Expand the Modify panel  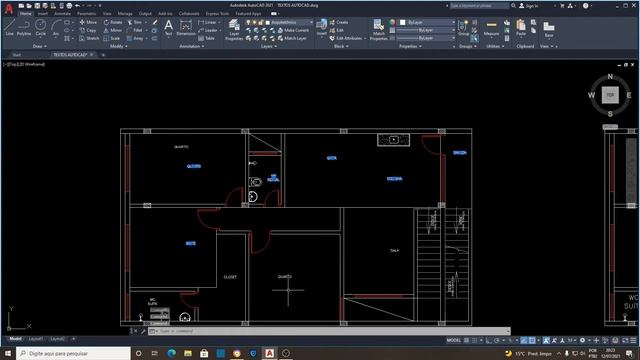tap(119, 46)
